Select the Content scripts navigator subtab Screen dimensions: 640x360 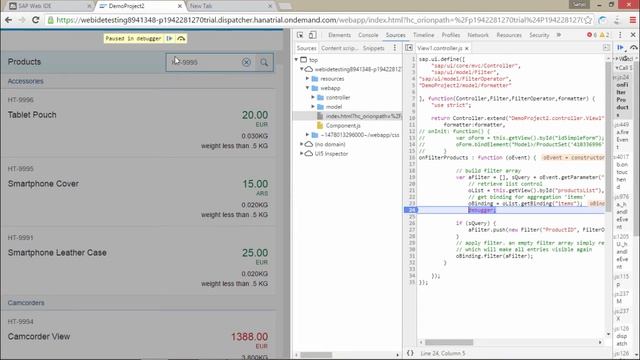[339, 48]
